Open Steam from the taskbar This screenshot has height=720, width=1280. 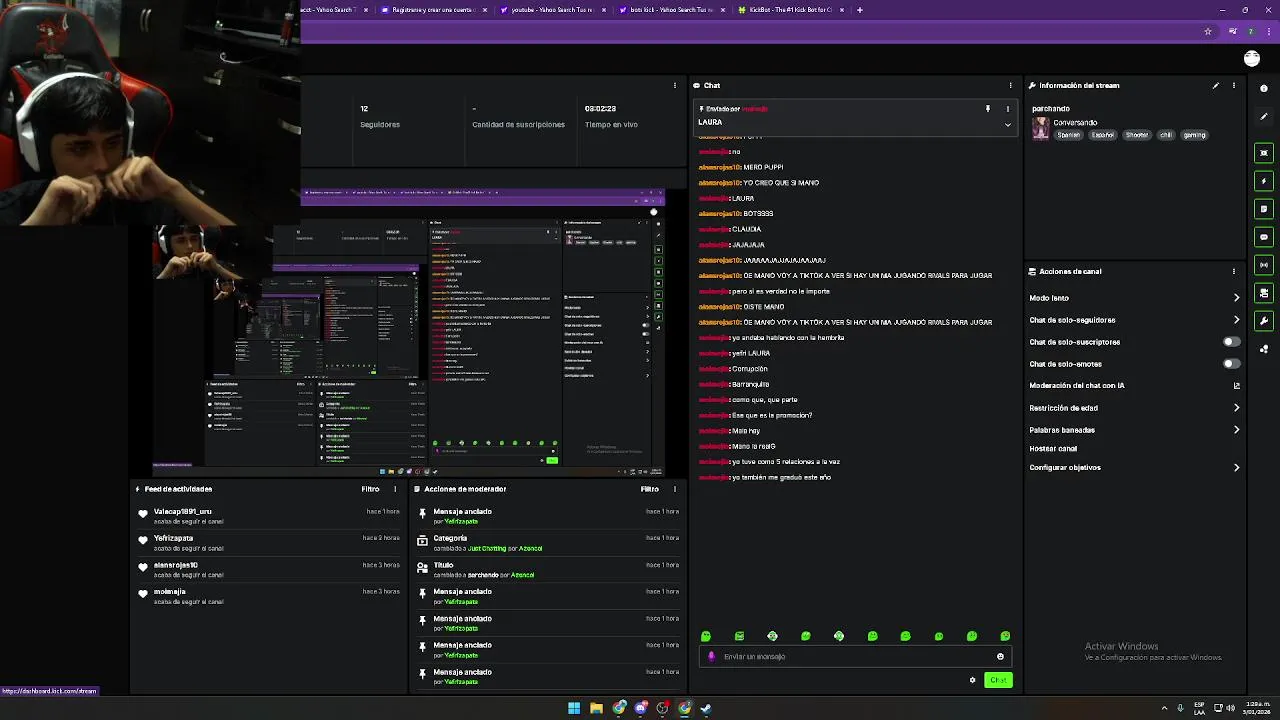[x=706, y=708]
